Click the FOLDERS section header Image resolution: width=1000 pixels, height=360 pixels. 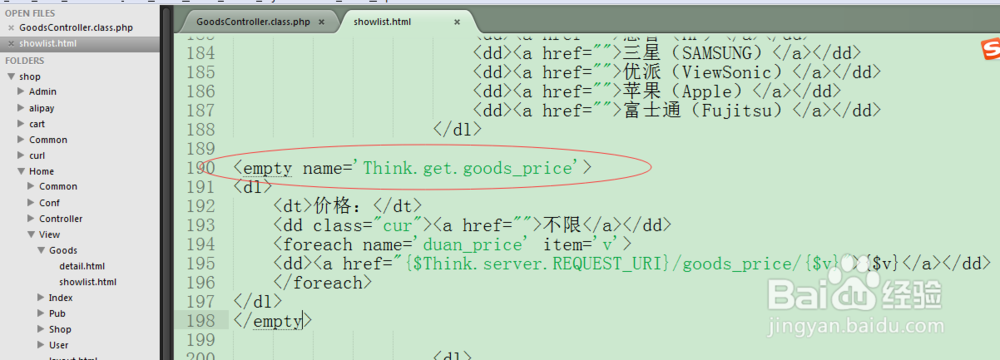pyautogui.click(x=25, y=61)
